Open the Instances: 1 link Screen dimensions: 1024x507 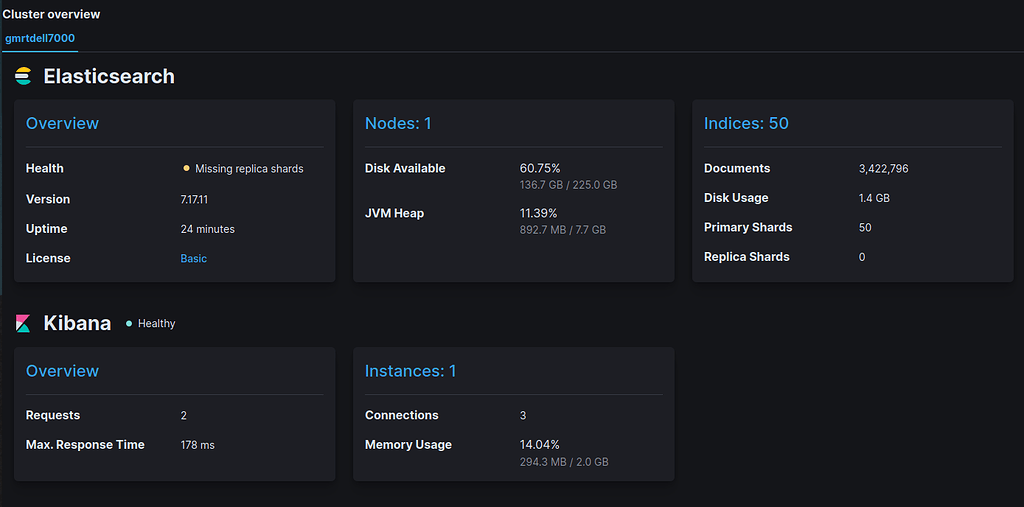[x=410, y=371]
